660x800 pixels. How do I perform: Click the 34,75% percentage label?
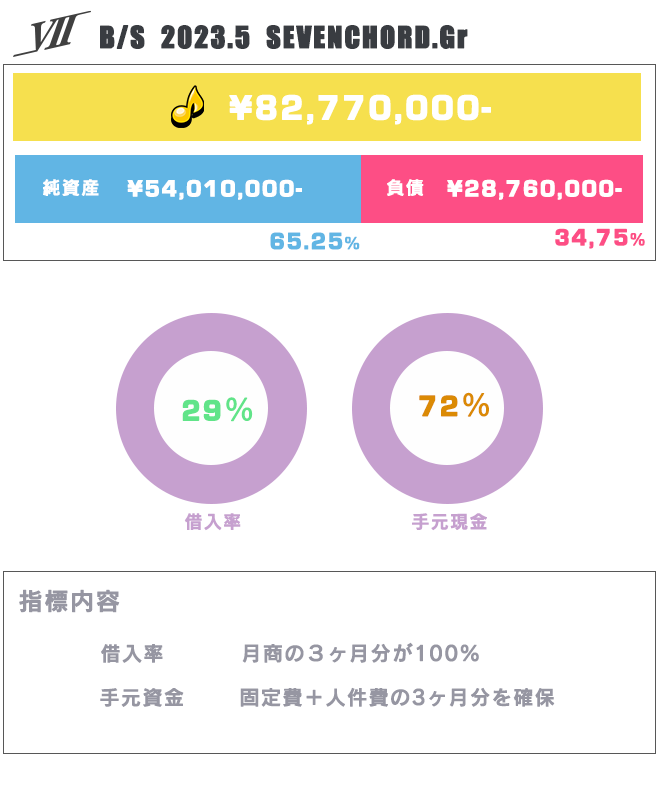599,238
